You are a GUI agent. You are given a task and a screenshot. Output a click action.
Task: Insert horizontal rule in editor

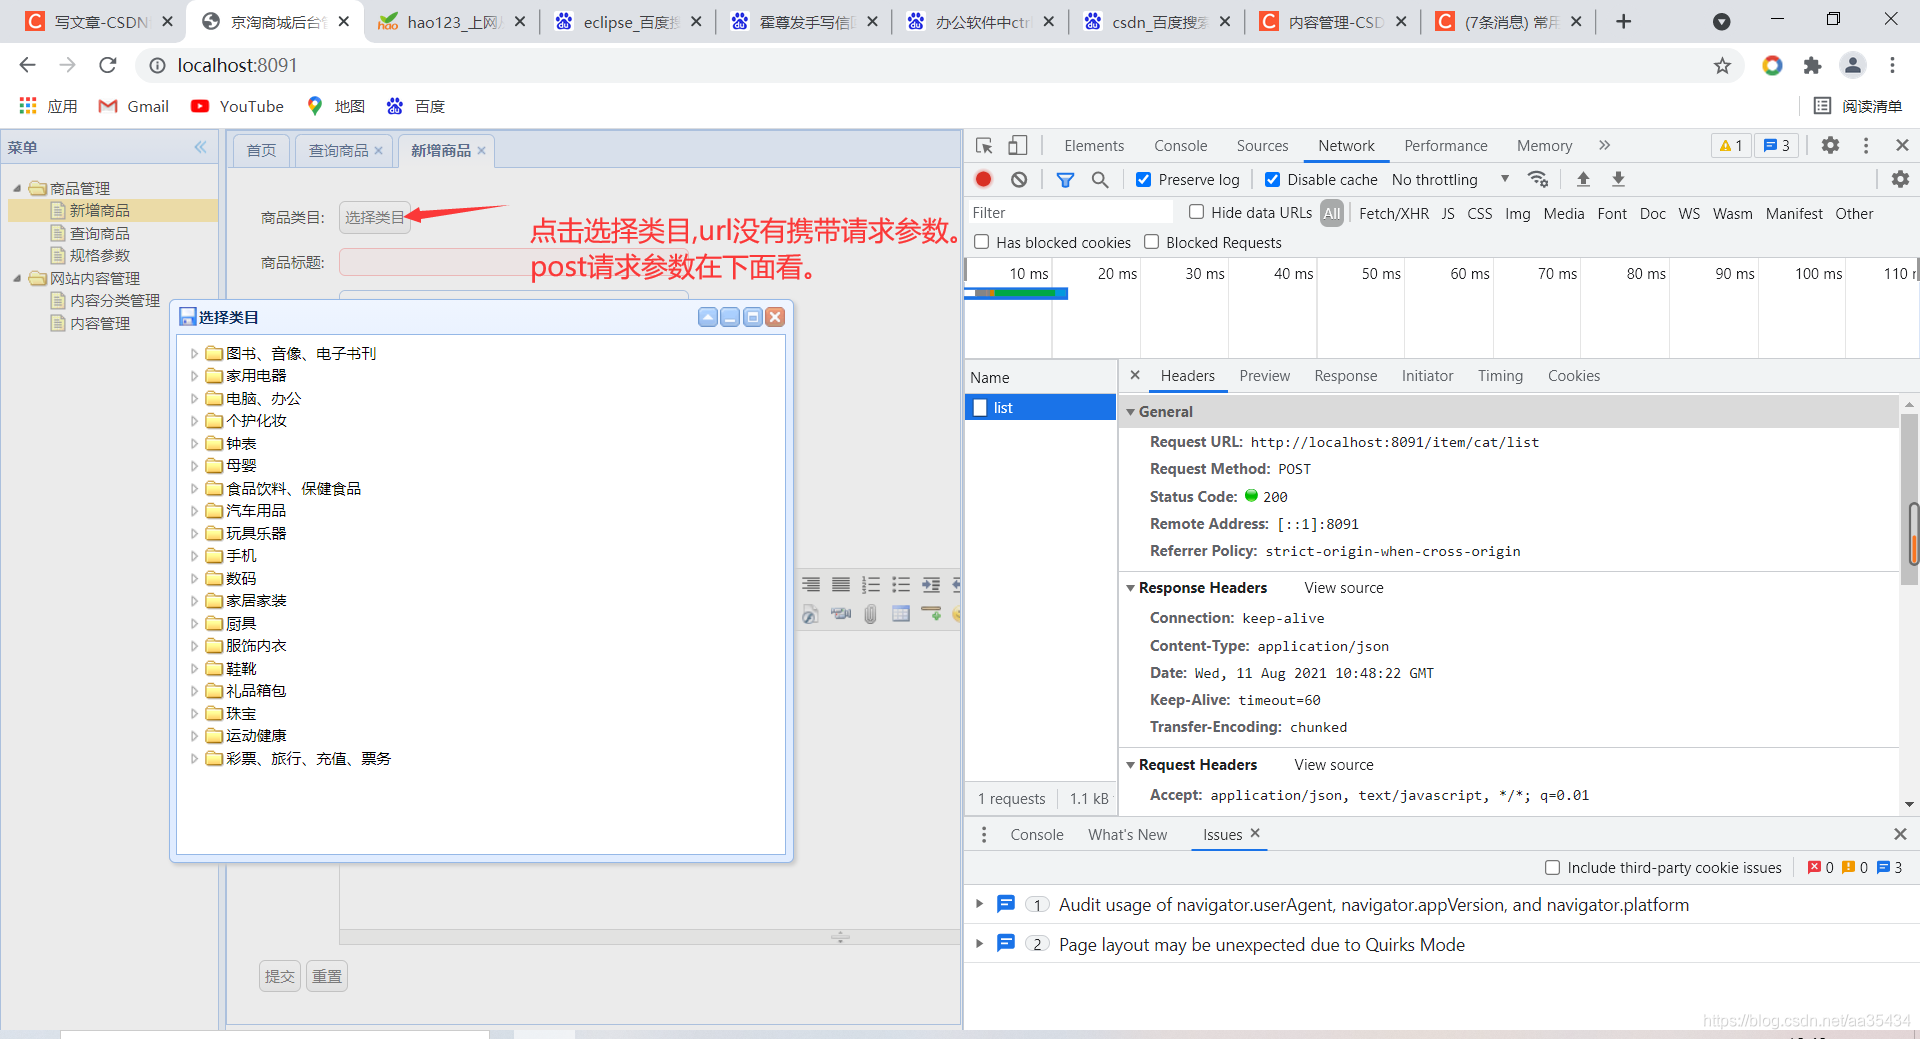[931, 614]
